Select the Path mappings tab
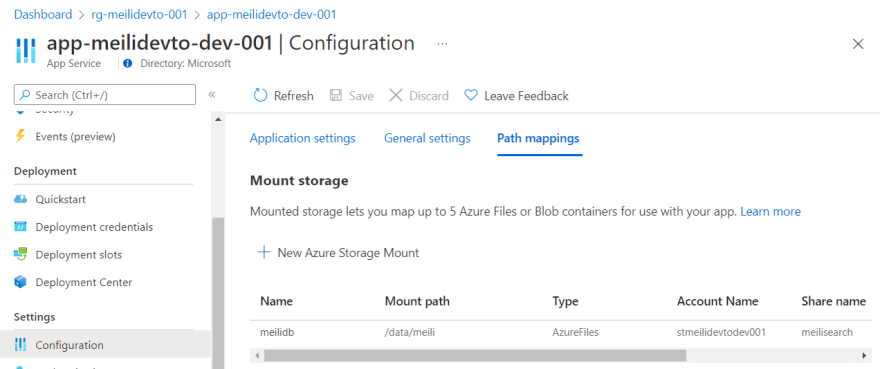Viewport: 880px width, 369px height. [538, 138]
